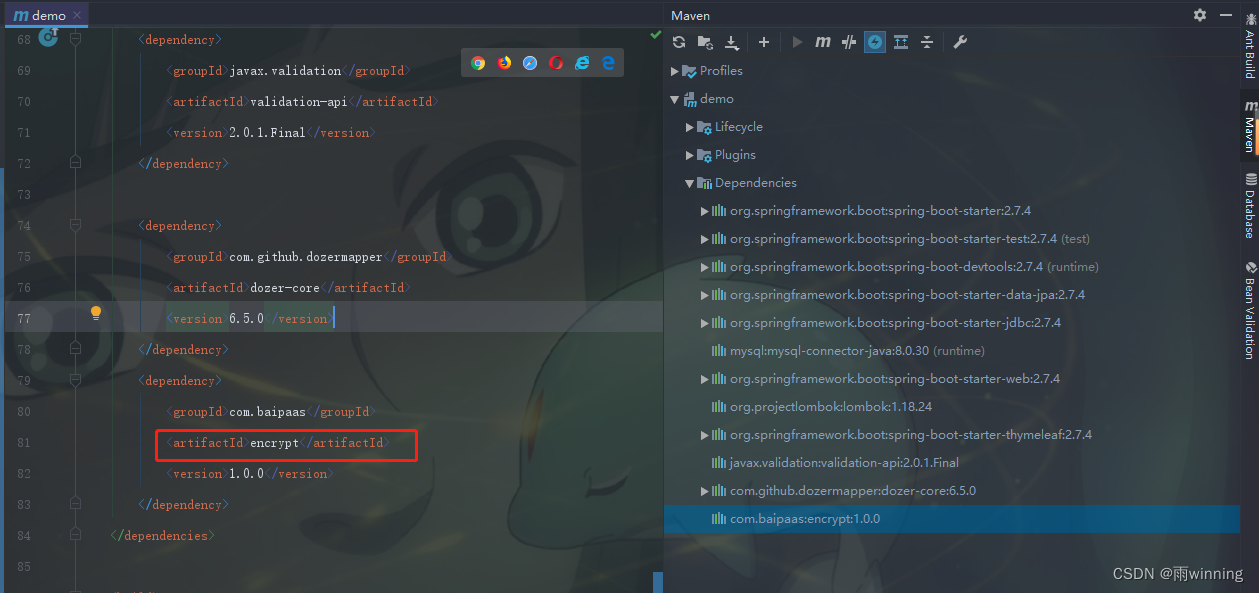Expand spring-boot-starter-thymeleaf dependency arrow

(x=704, y=435)
